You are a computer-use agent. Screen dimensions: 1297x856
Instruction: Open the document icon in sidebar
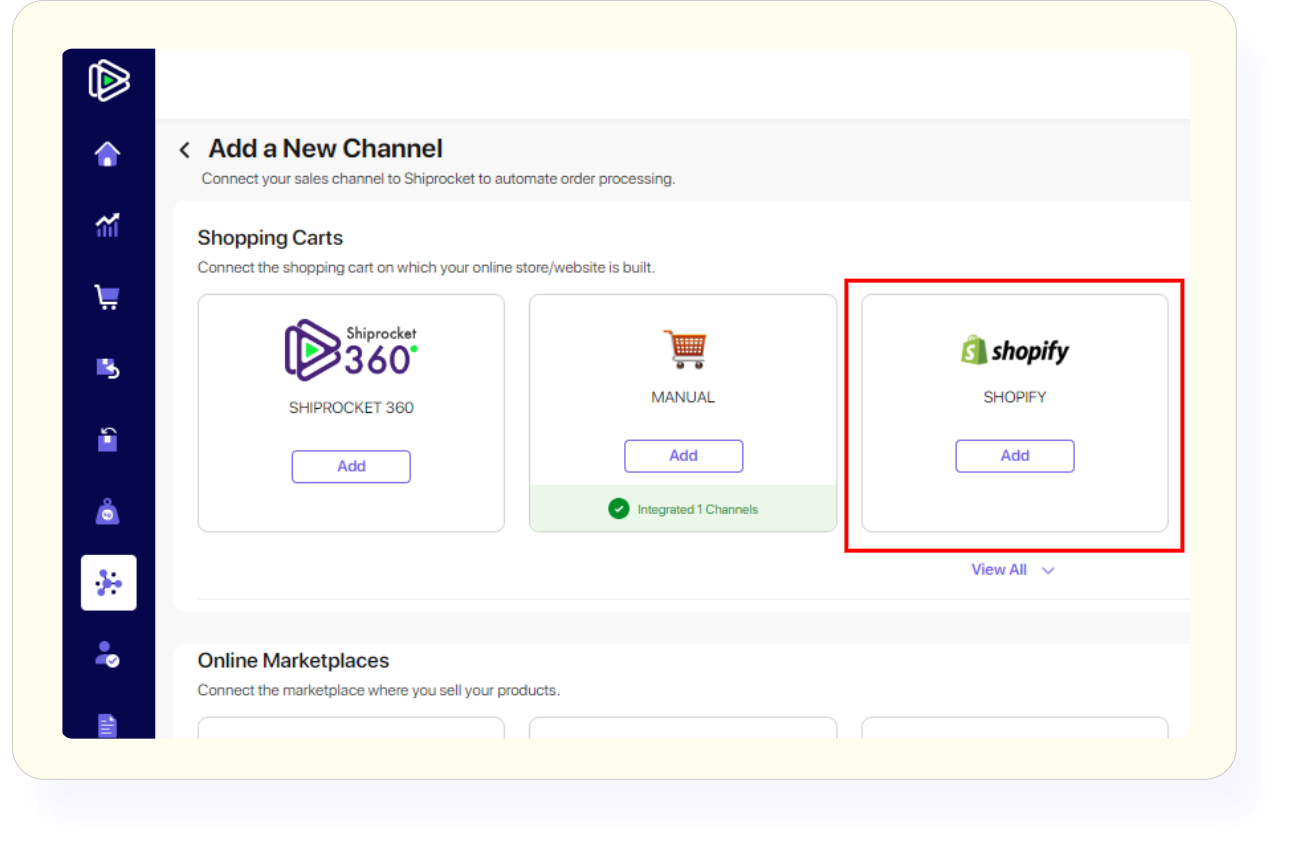108,725
